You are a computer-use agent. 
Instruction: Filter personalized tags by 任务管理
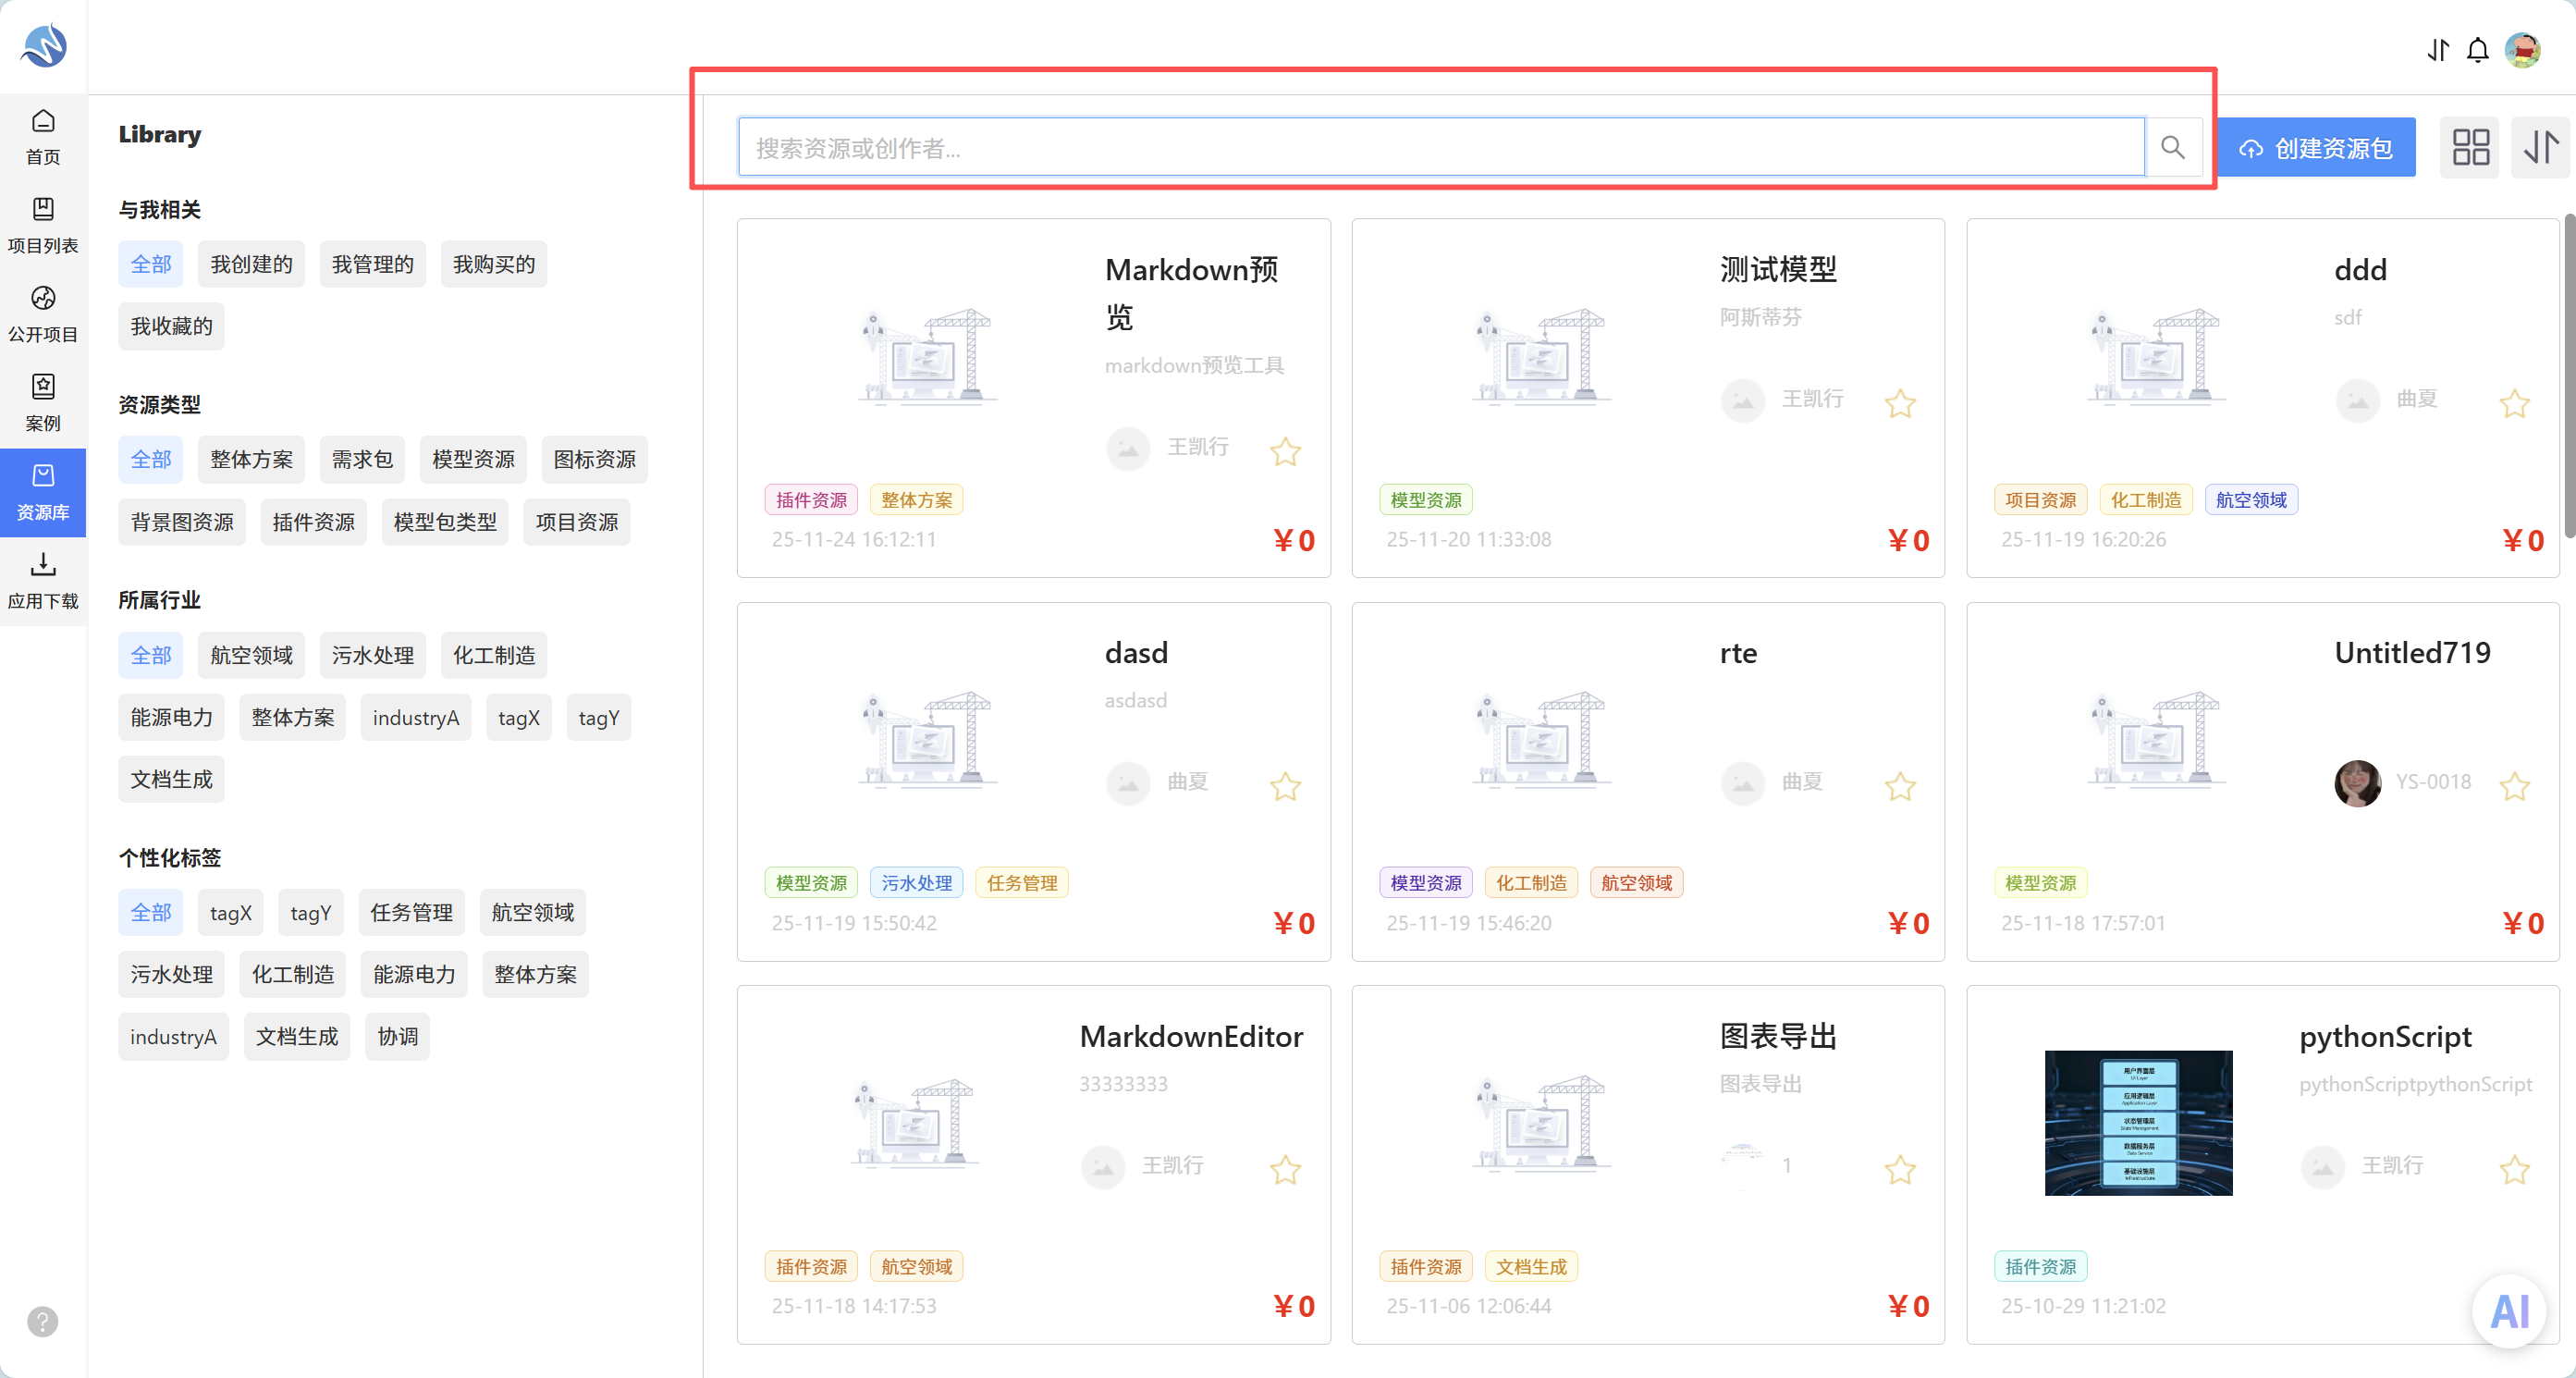pos(411,912)
